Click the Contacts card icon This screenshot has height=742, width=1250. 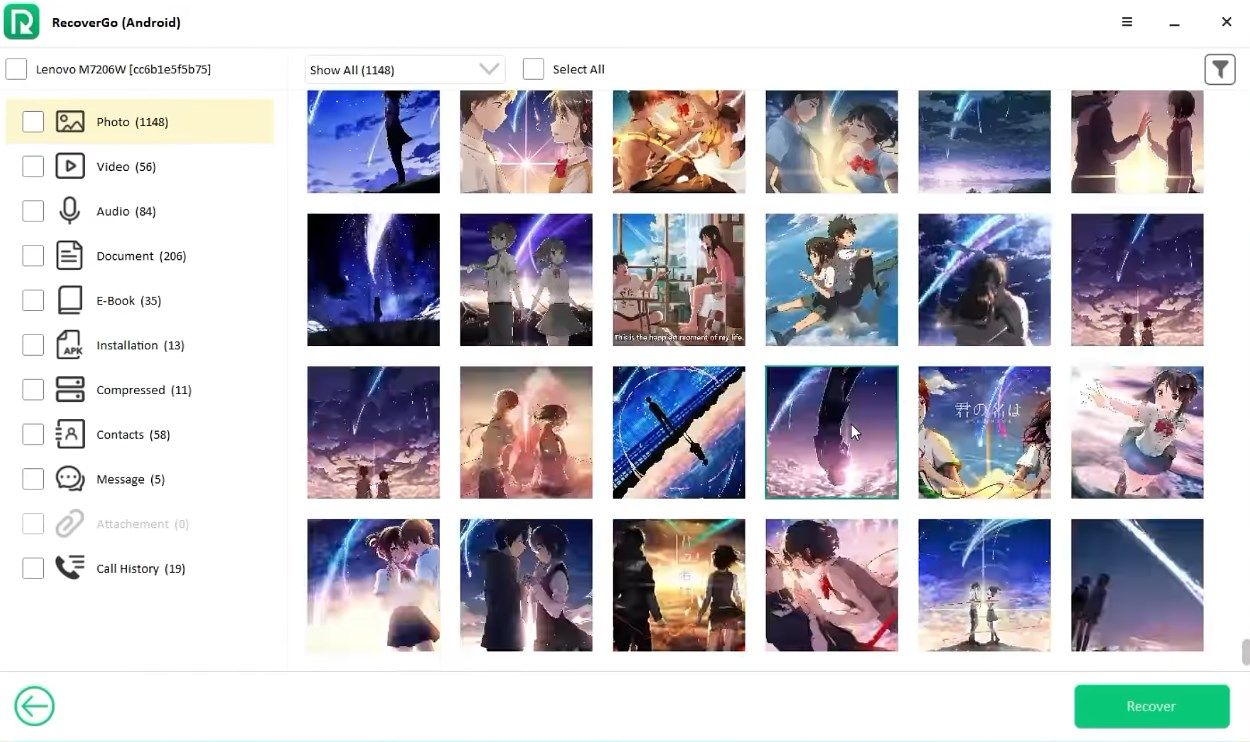click(70, 434)
